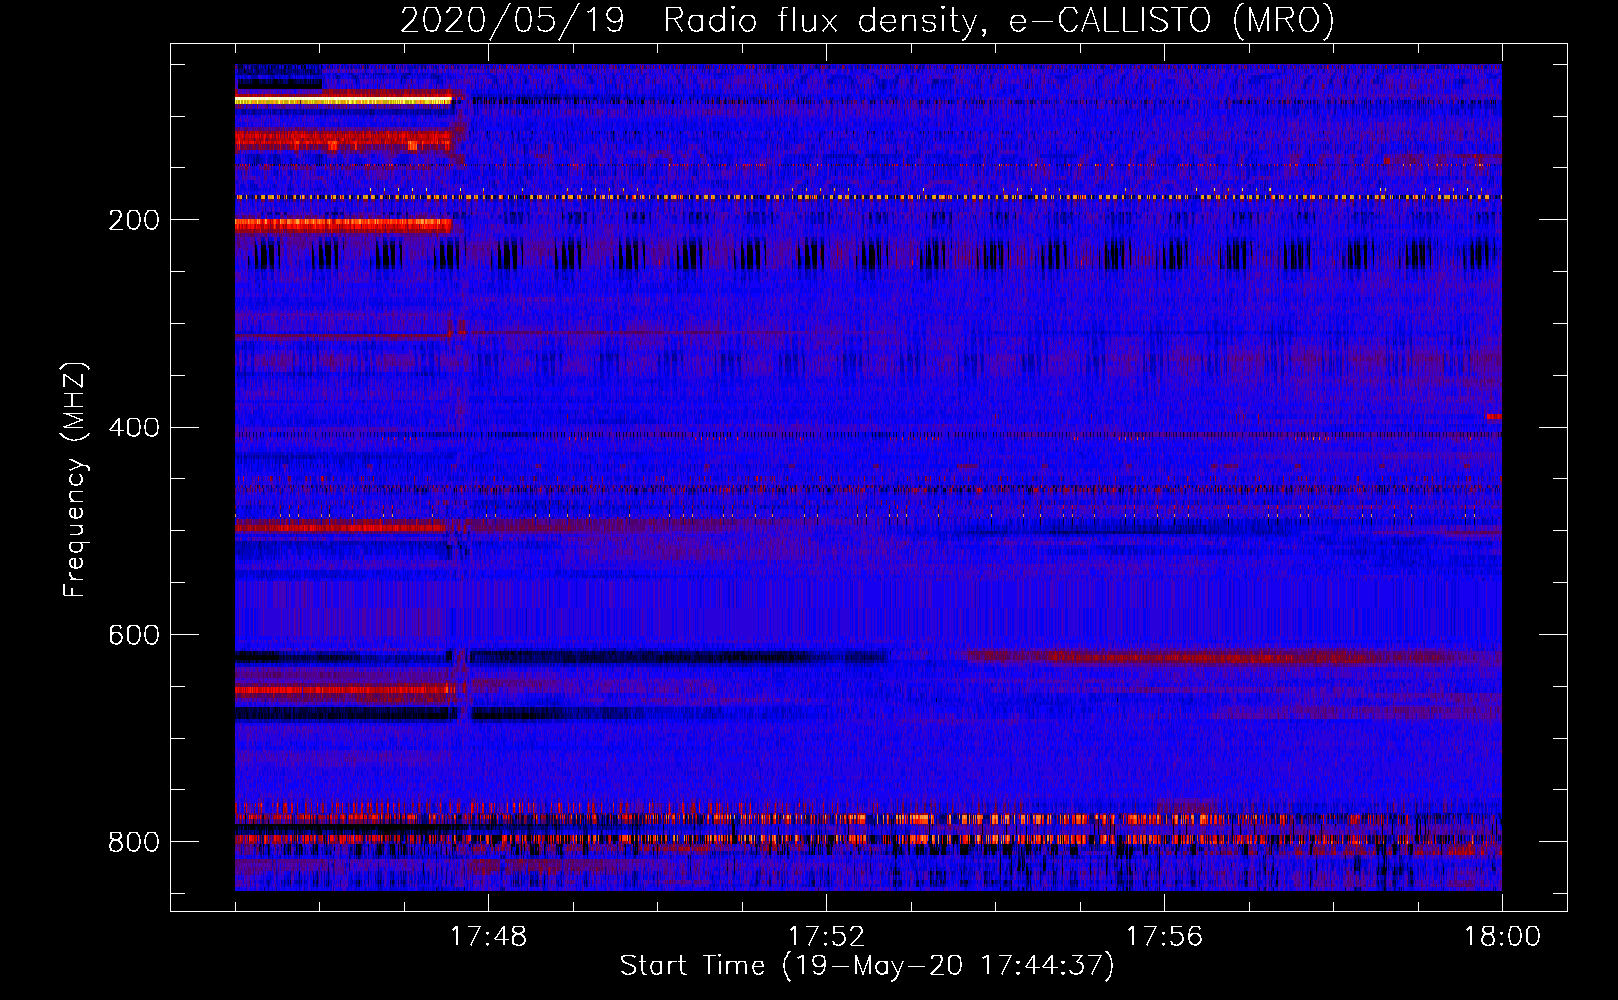Click the 17:52 time tick label
This screenshot has width=1618, height=1000.
tap(826, 936)
